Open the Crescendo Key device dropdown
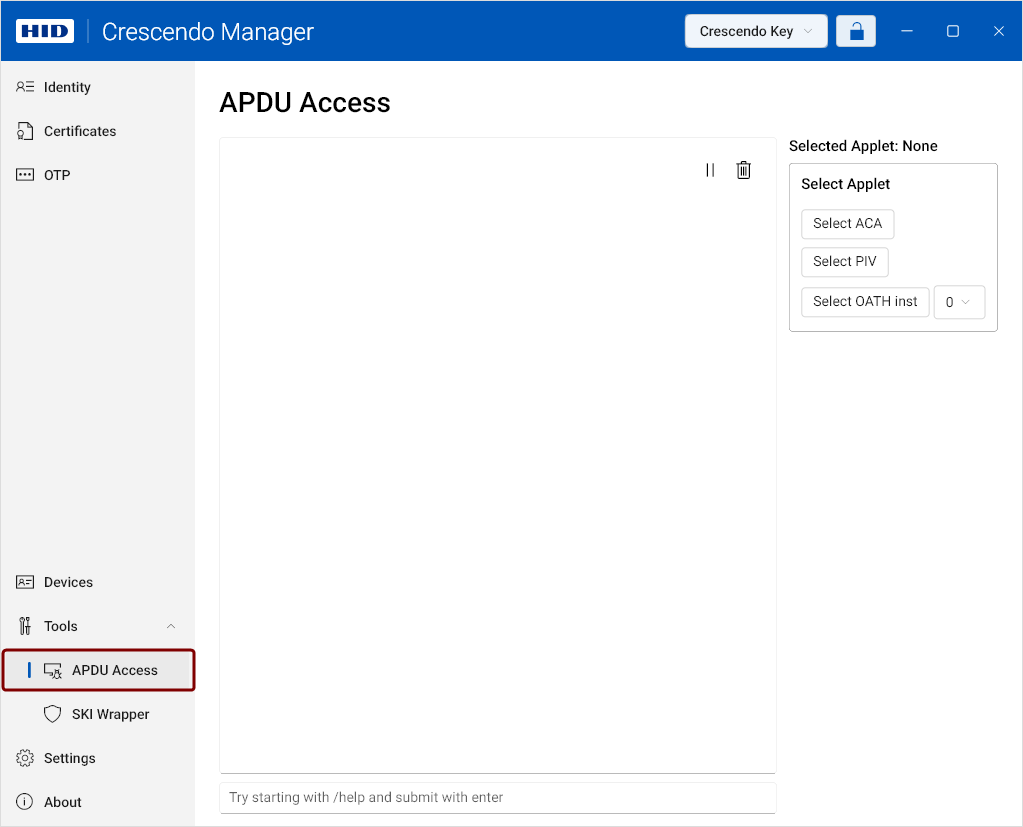 coord(756,31)
